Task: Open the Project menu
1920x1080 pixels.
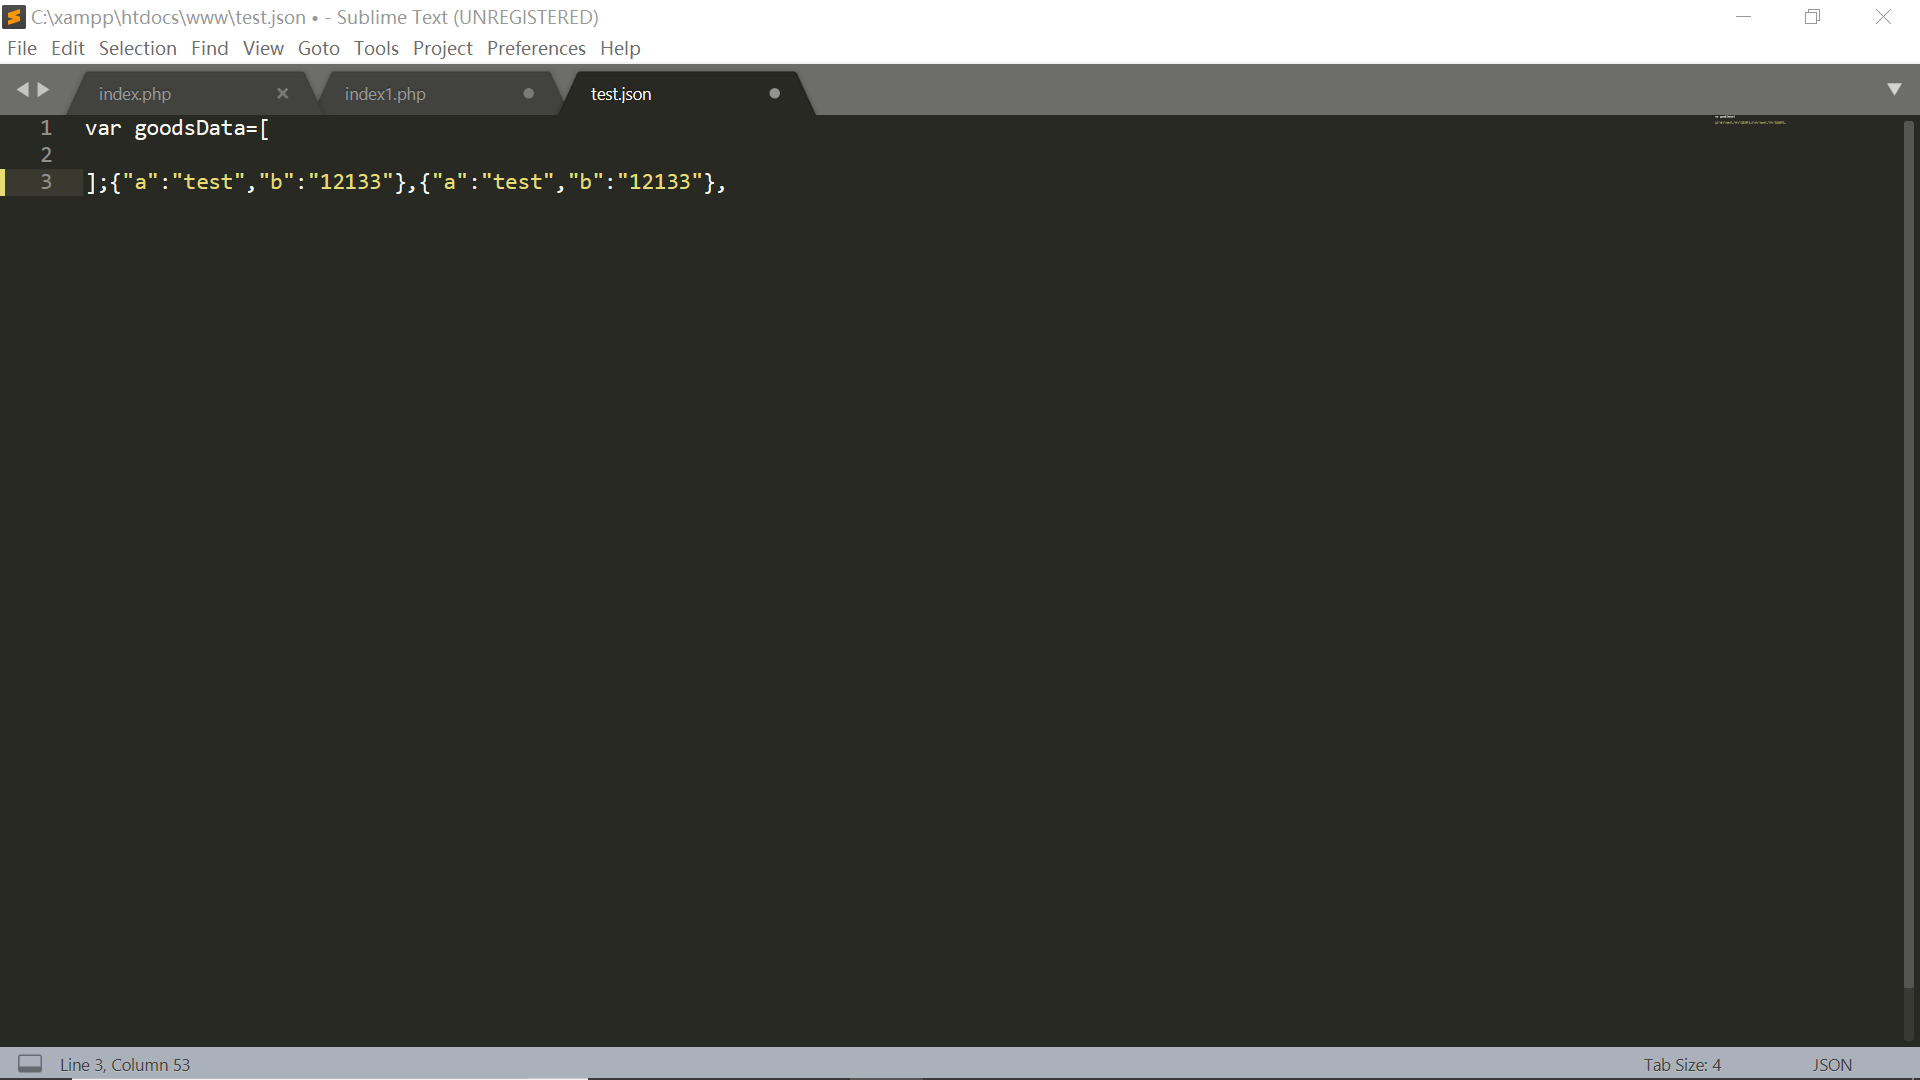Action: (443, 48)
